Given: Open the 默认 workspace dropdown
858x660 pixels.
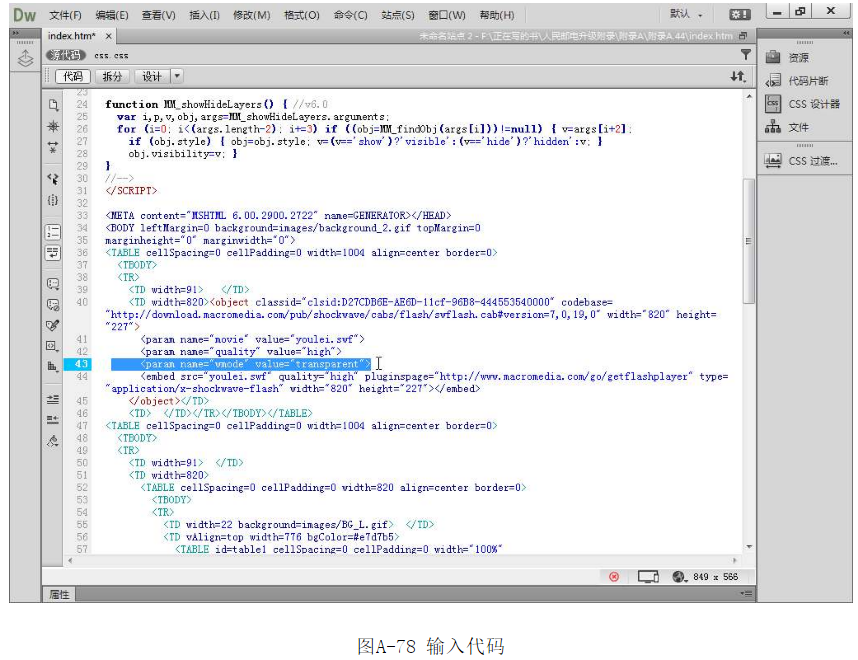Looking at the screenshot, I should [x=686, y=15].
